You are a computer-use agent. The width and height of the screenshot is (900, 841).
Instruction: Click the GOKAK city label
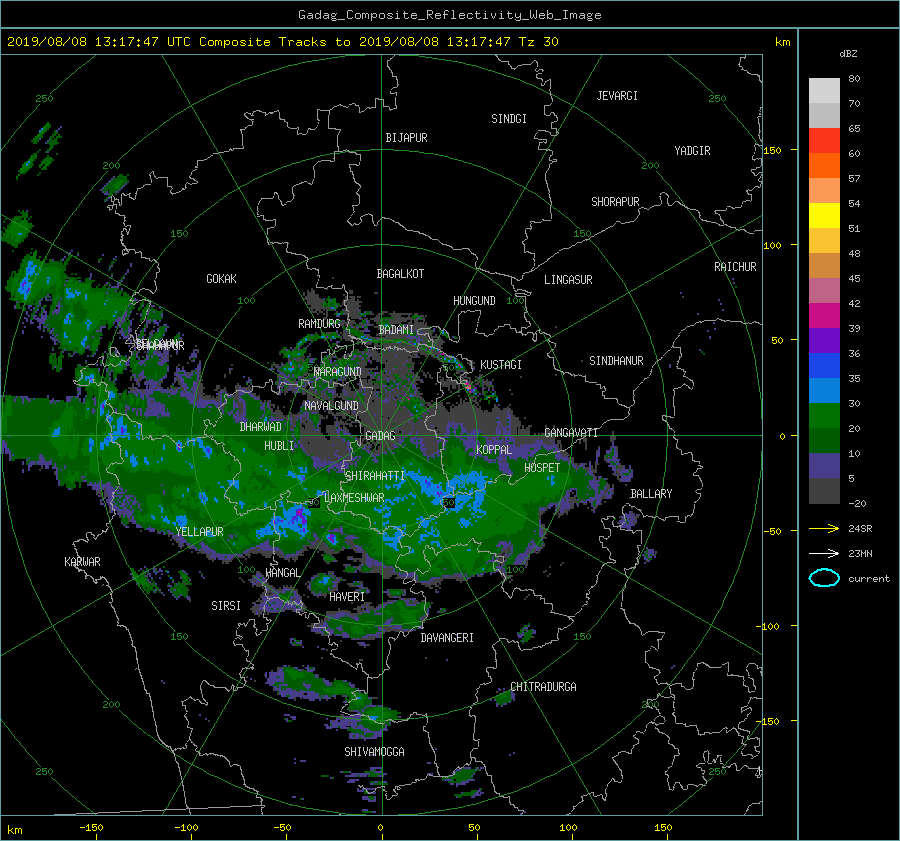point(222,278)
